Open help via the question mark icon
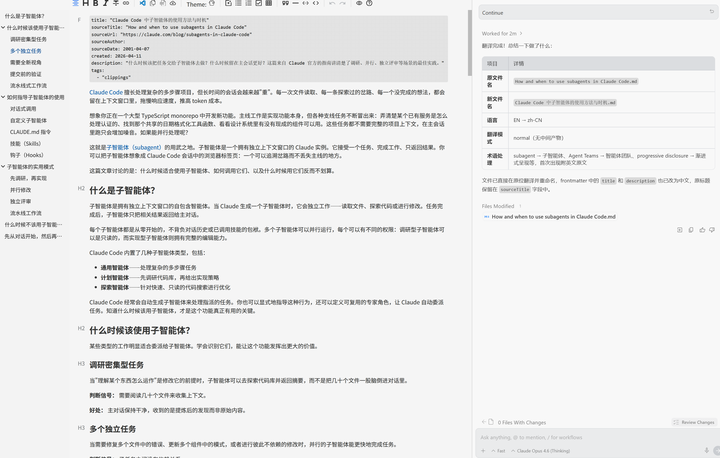 point(369,3)
